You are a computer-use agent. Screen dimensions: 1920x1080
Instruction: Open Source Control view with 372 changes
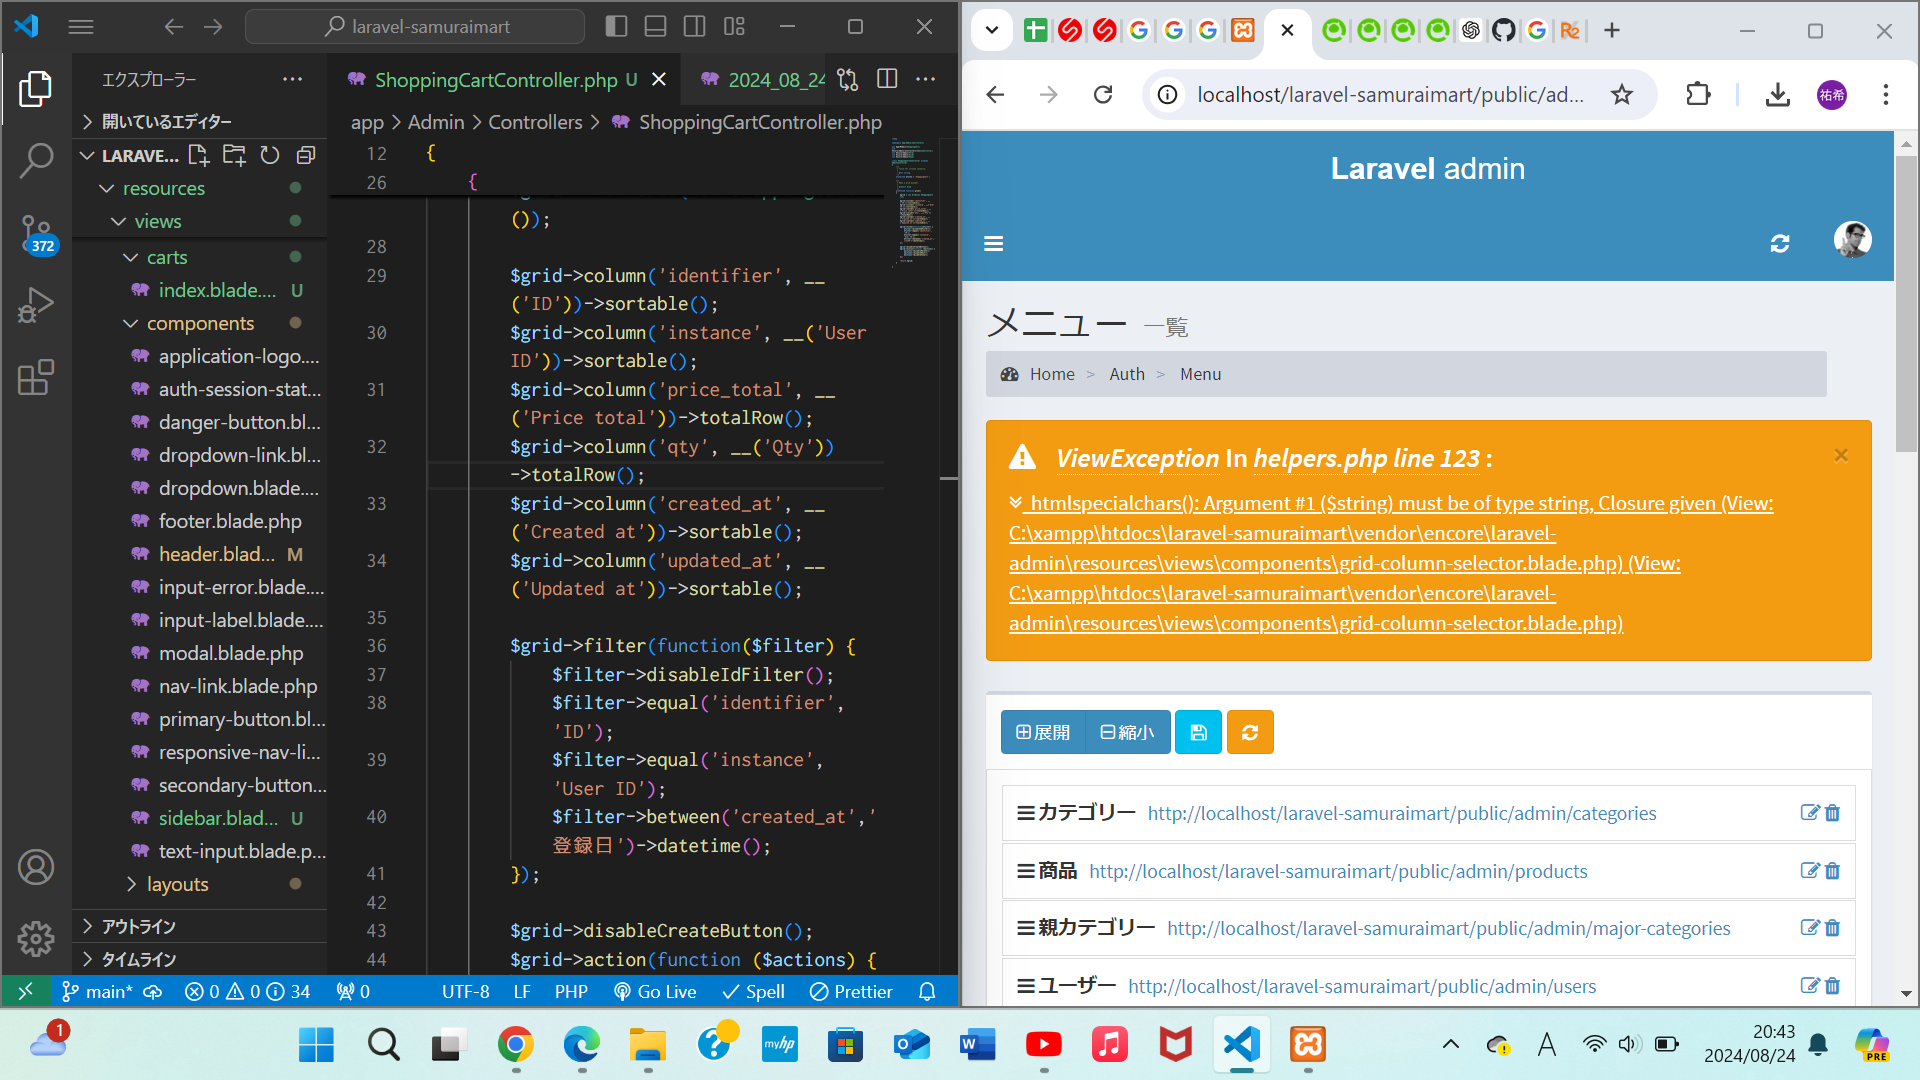click(36, 233)
